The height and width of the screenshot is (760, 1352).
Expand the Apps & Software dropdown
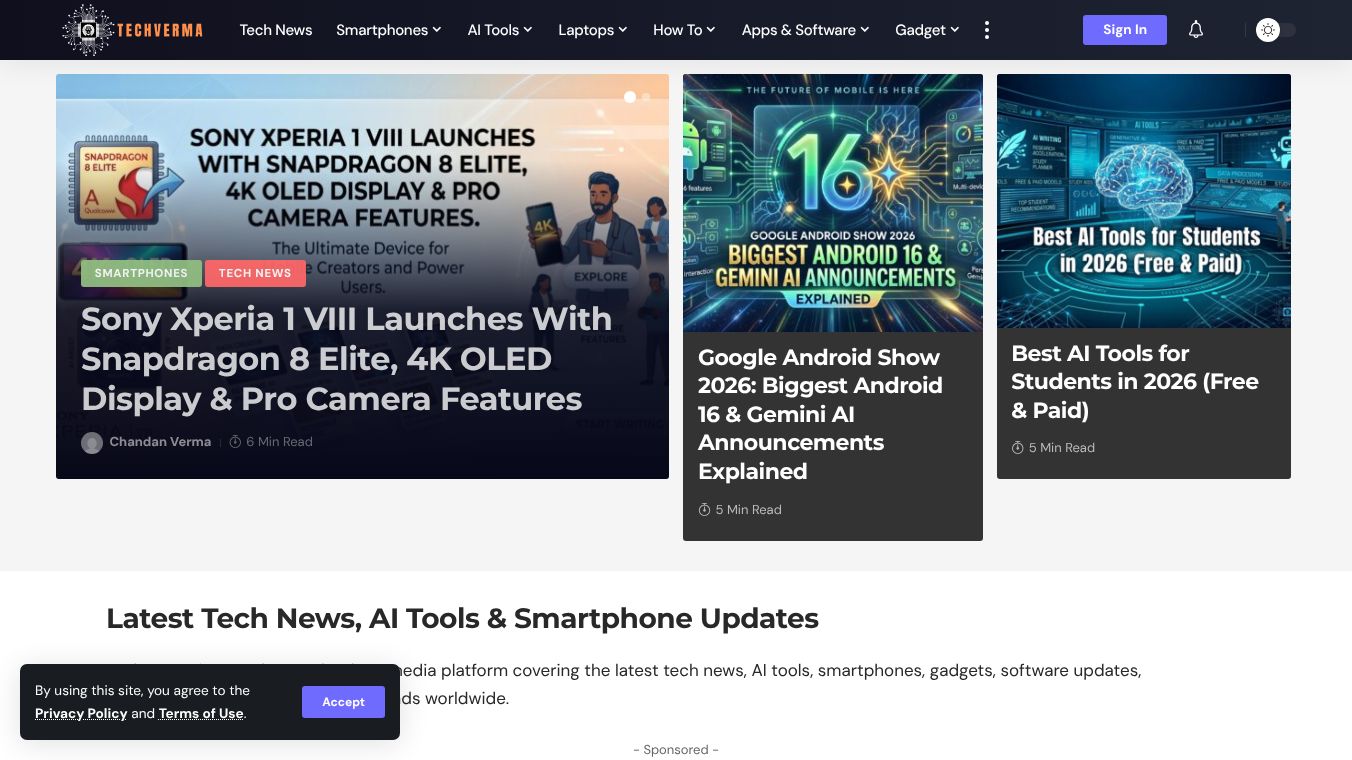(806, 30)
